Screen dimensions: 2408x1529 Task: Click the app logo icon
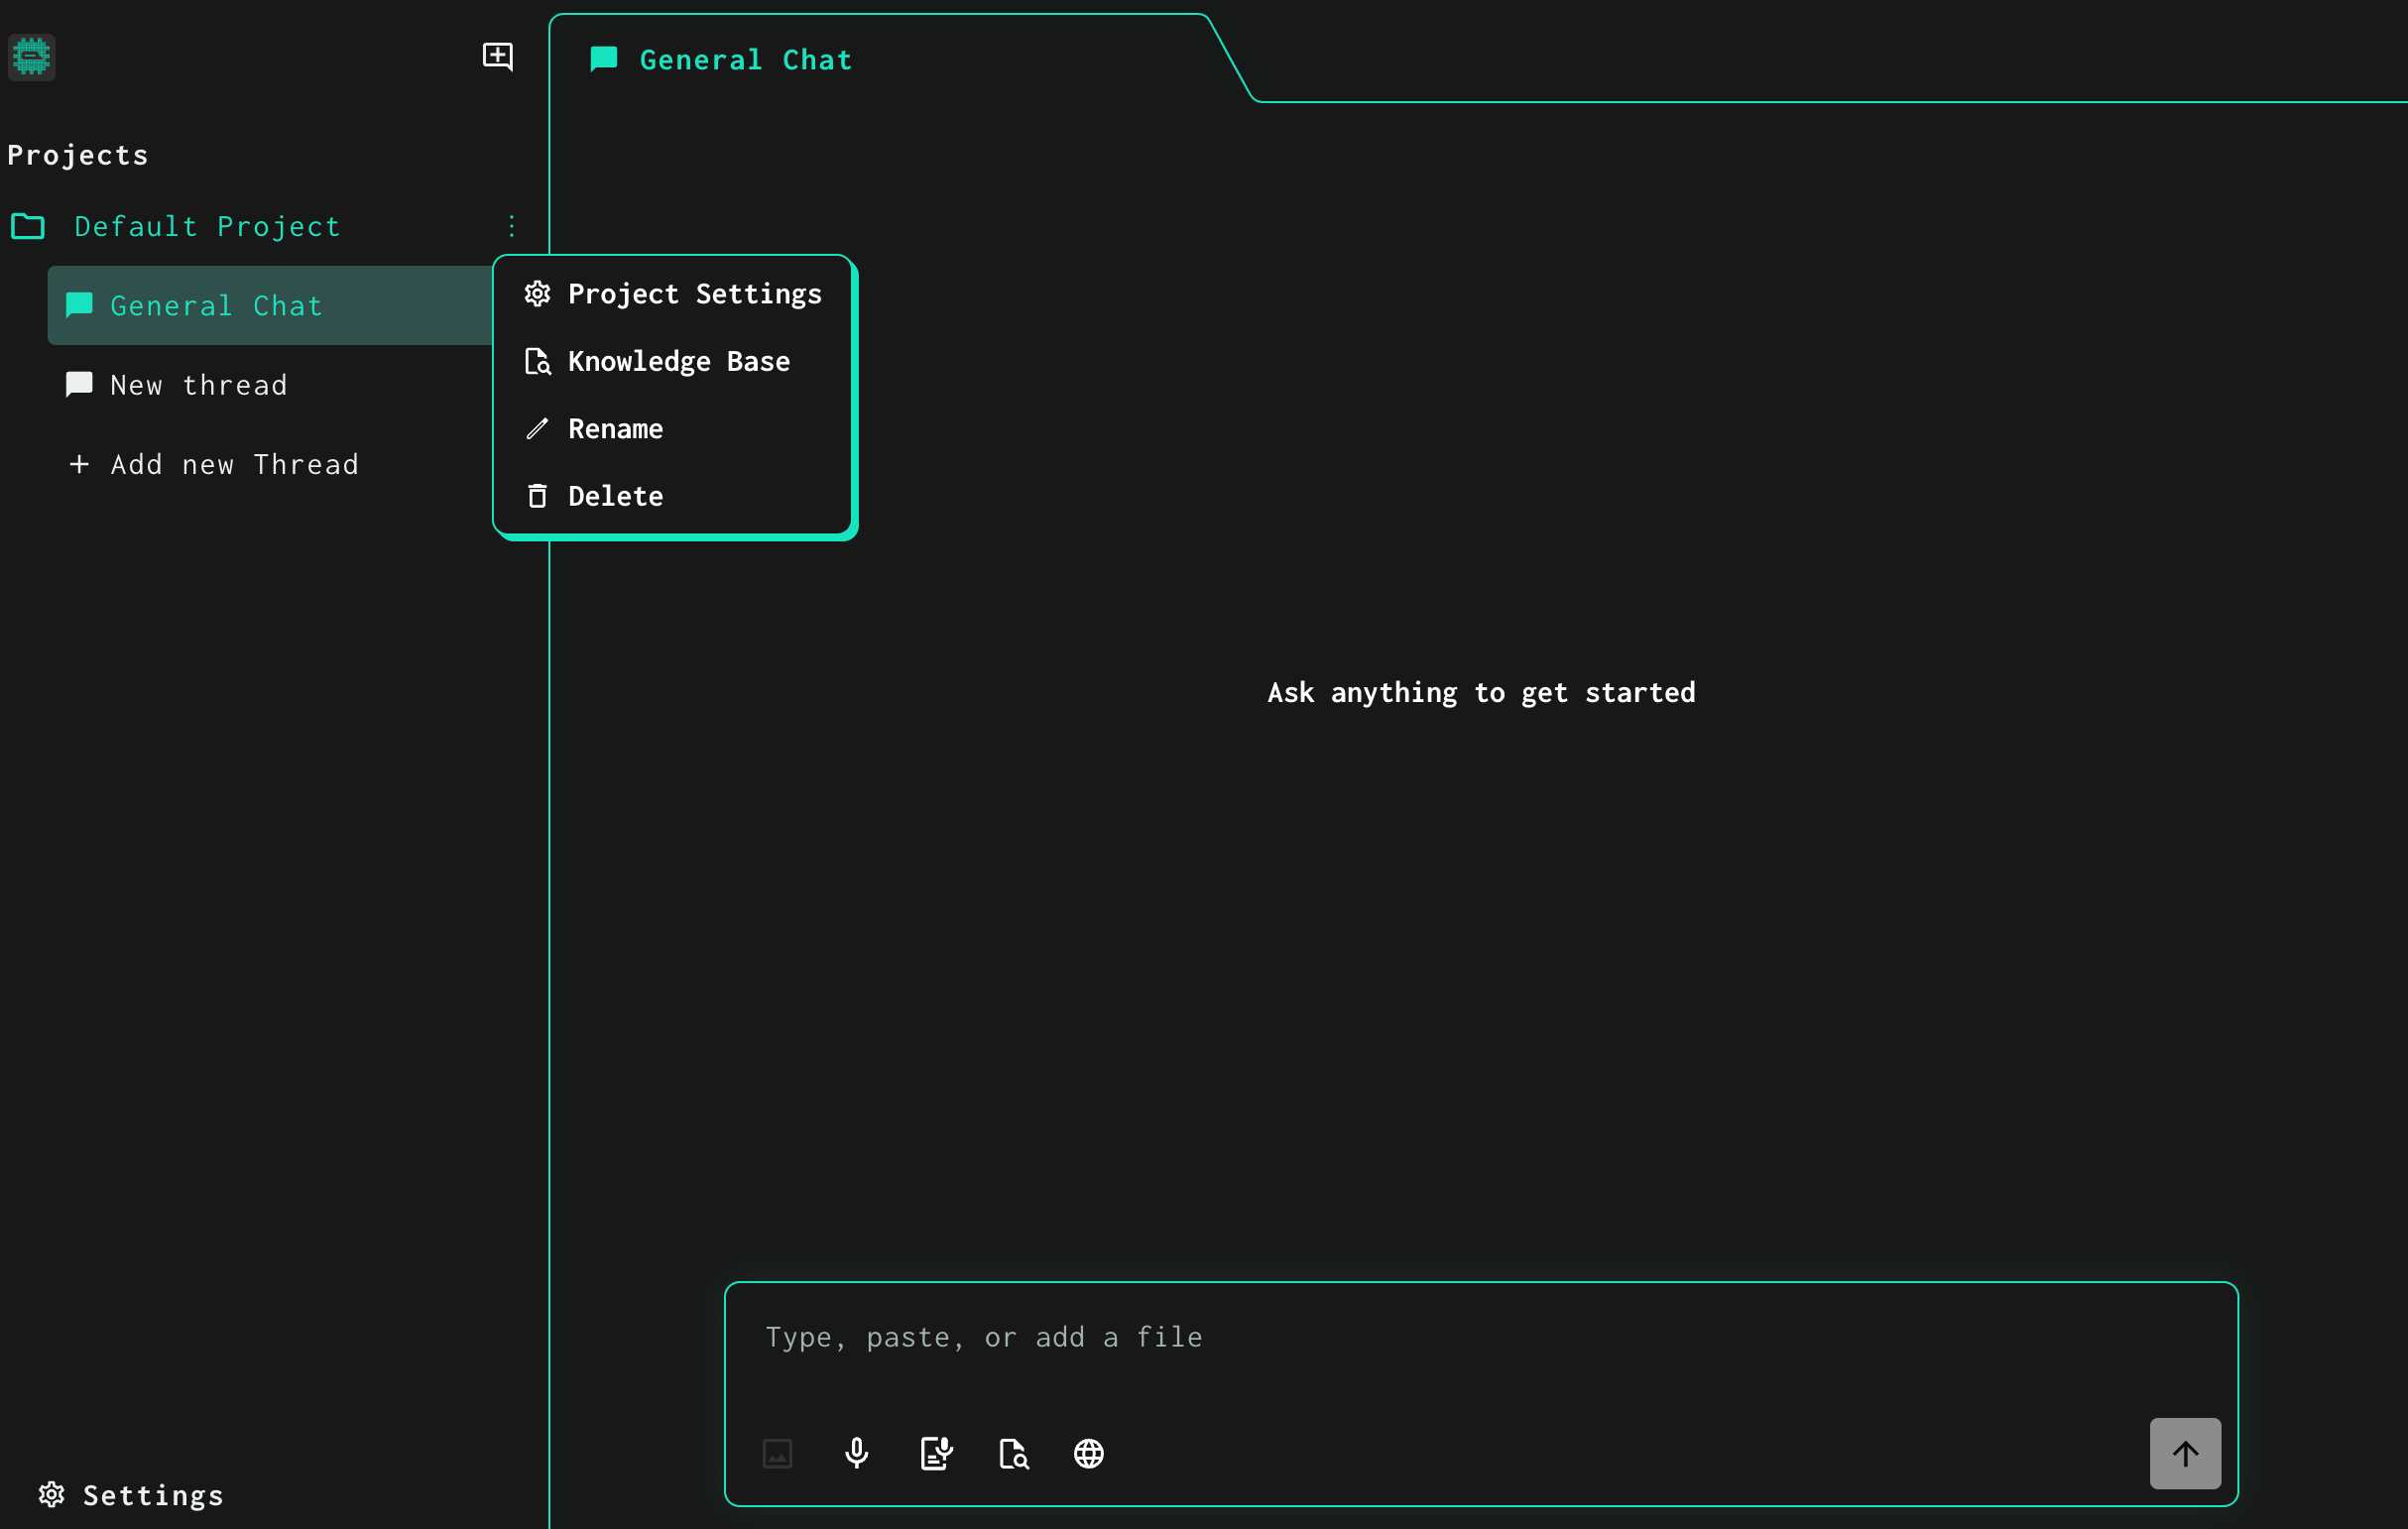pos(31,56)
